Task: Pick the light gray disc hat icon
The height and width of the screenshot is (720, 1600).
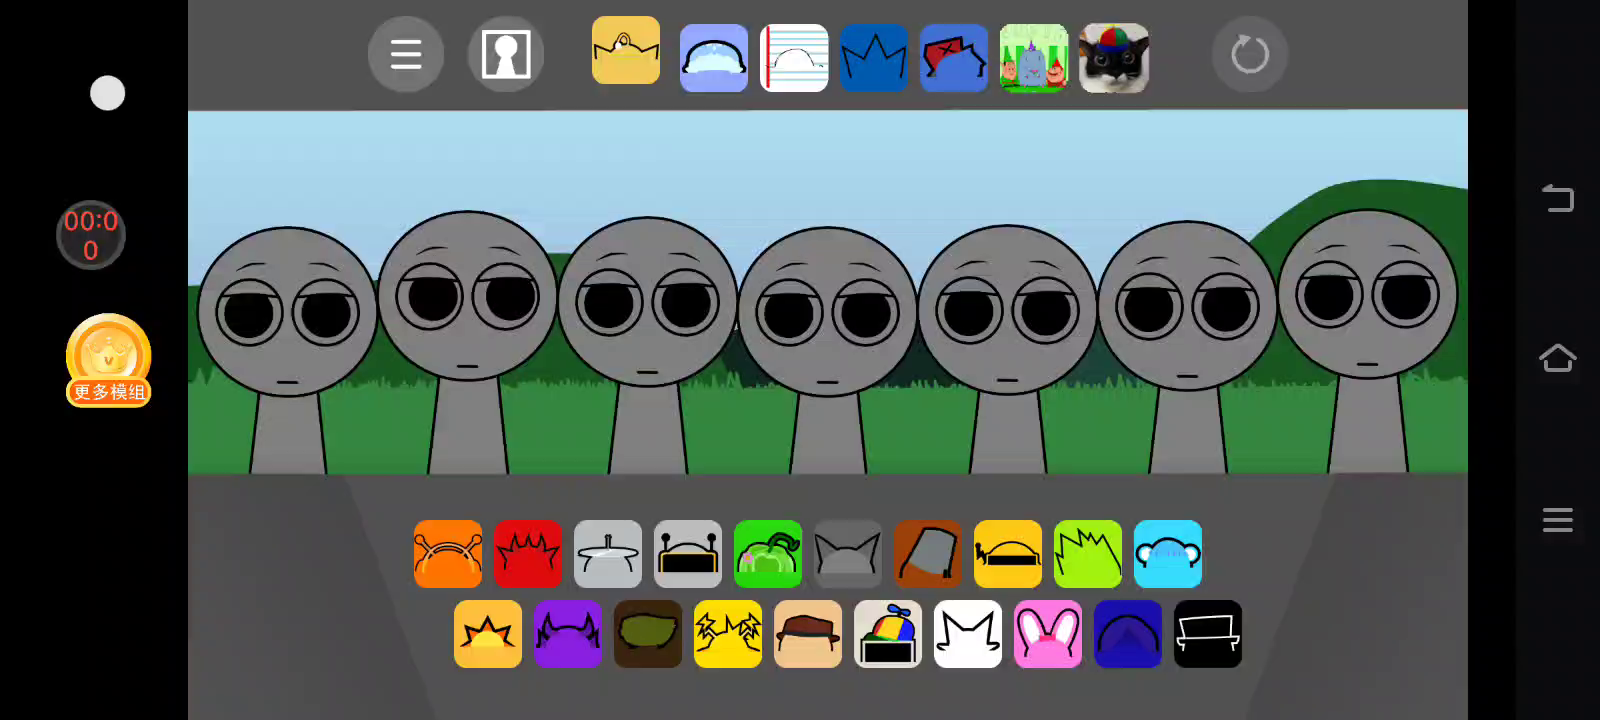Action: 608,554
